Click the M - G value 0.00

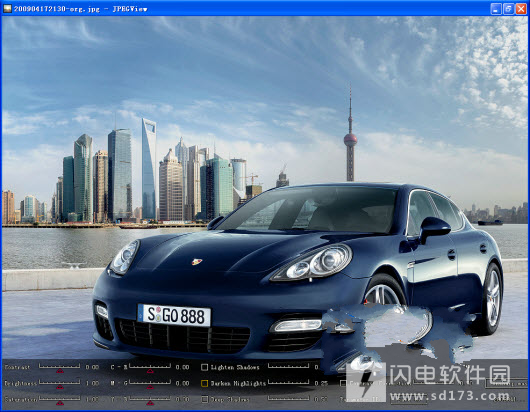[x=182, y=384]
